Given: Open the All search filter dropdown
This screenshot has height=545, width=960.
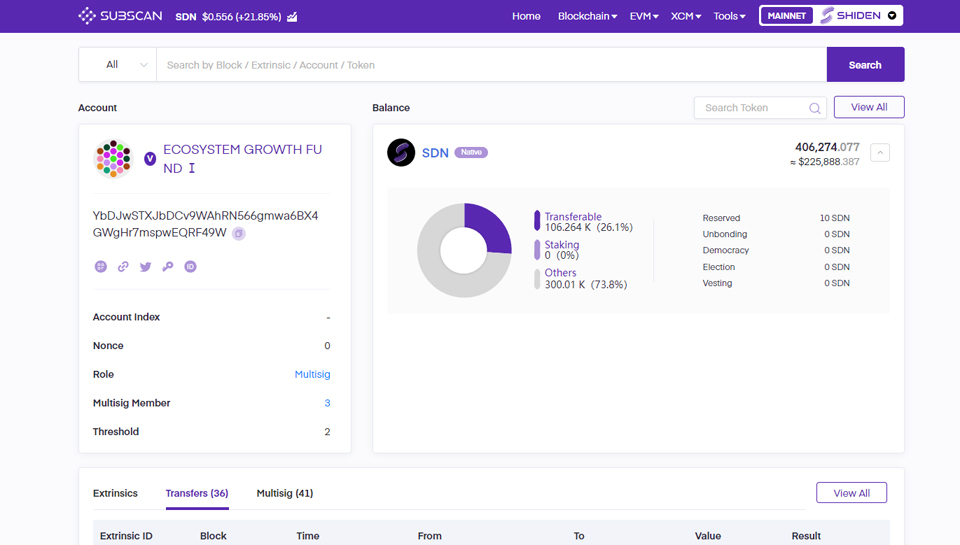Looking at the screenshot, I should pyautogui.click(x=118, y=65).
